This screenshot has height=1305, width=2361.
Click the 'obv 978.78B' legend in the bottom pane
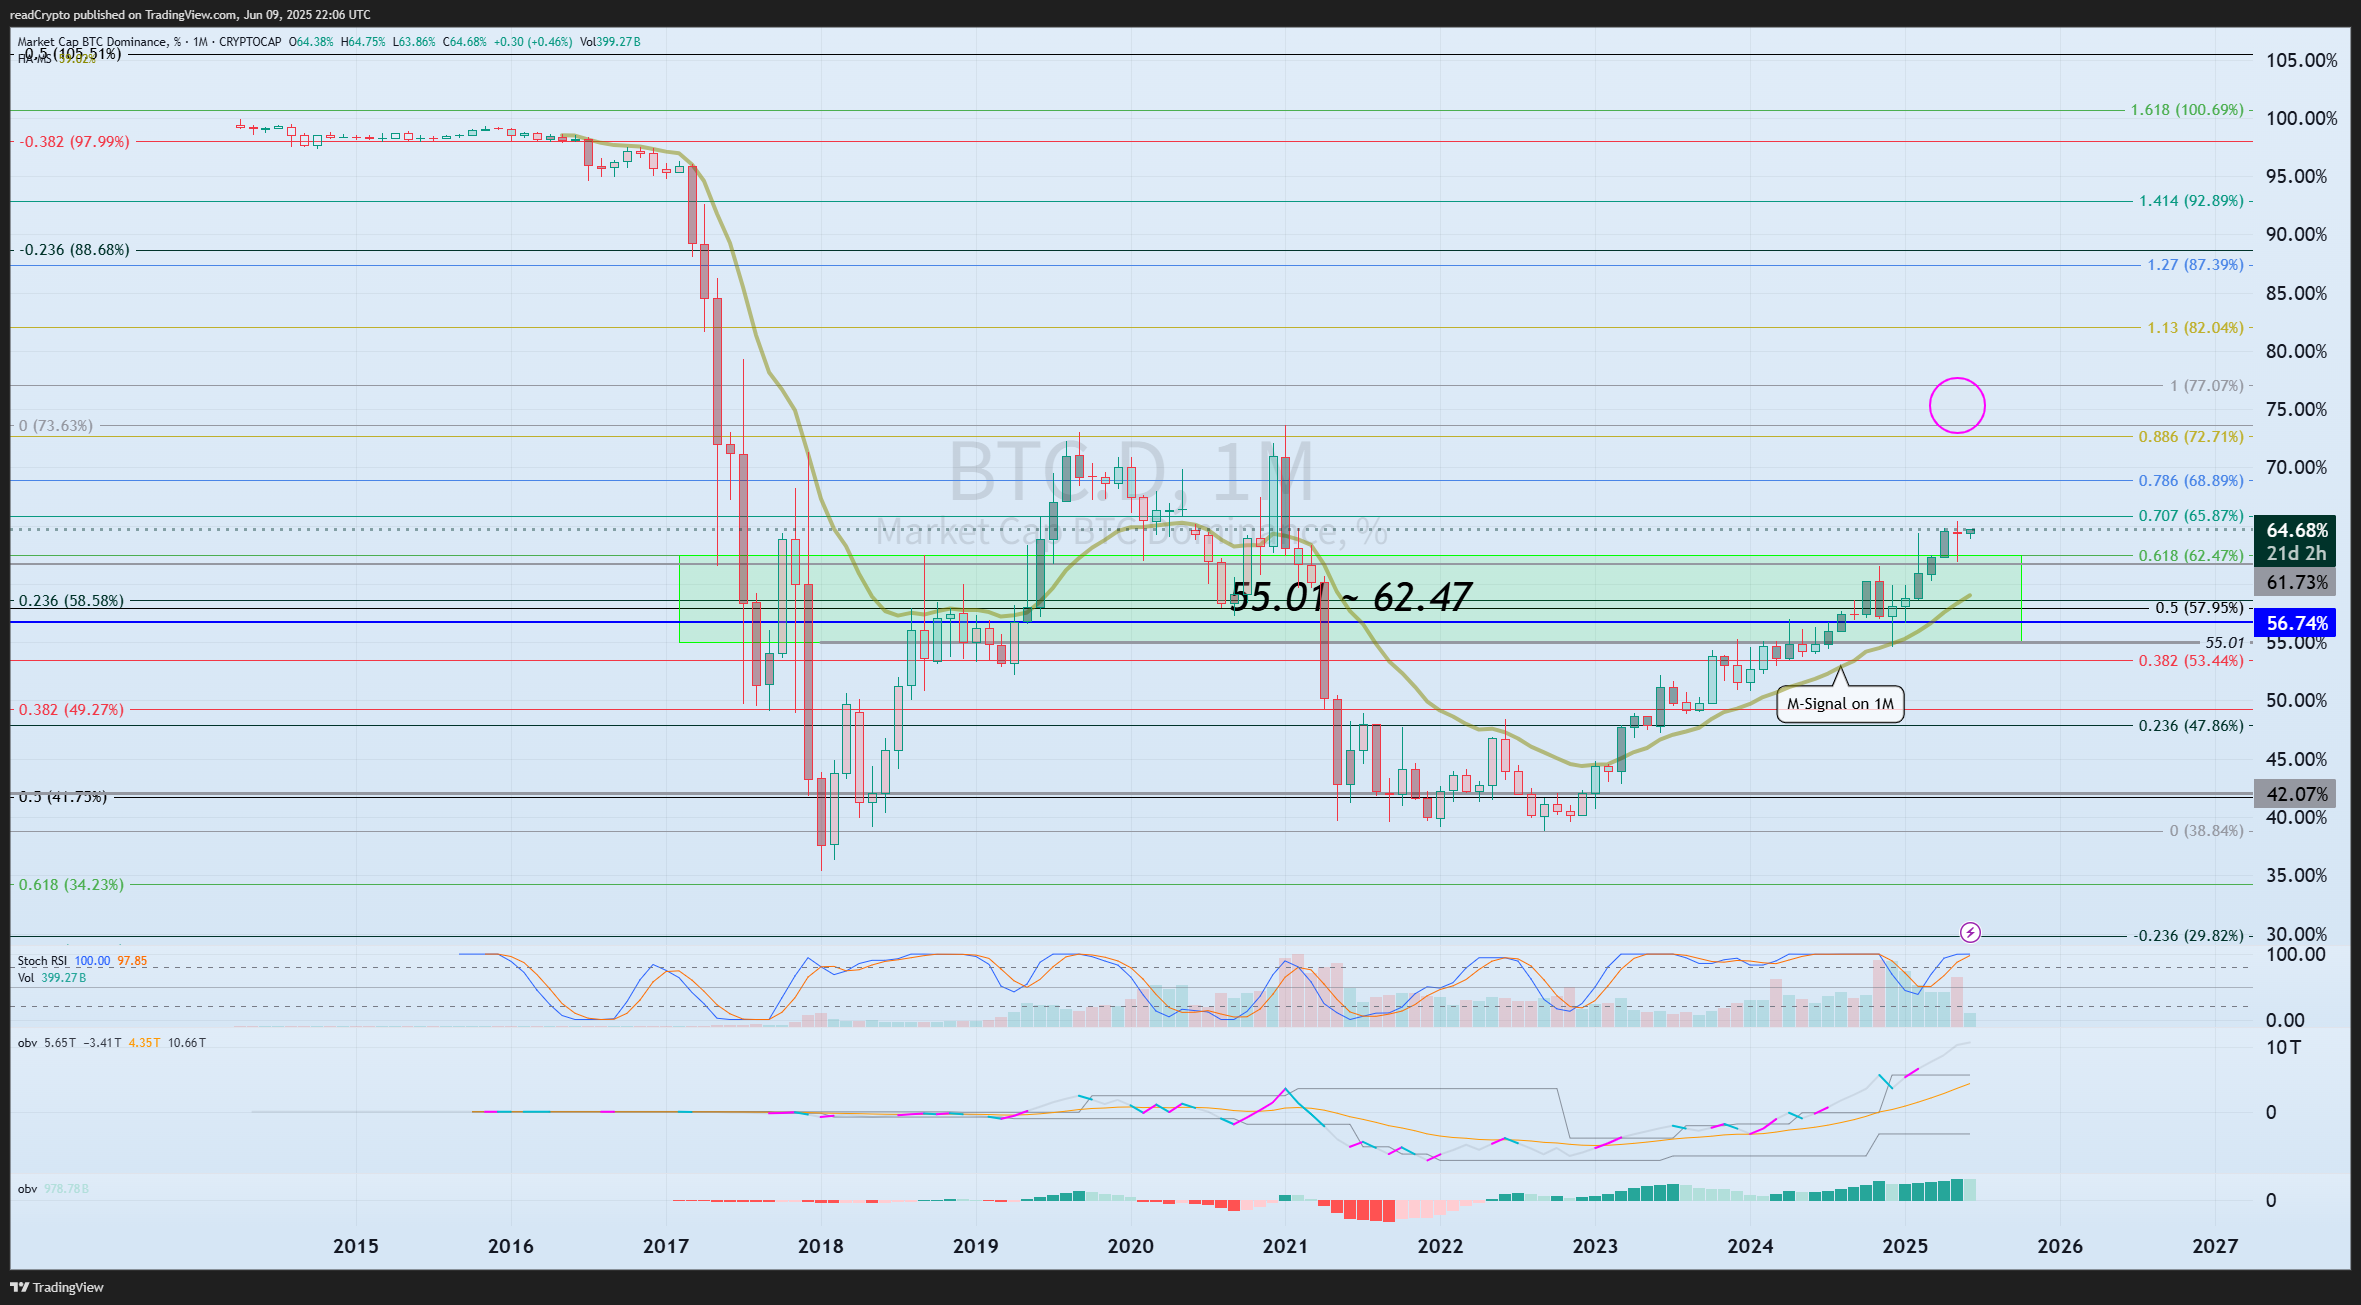(x=53, y=1188)
